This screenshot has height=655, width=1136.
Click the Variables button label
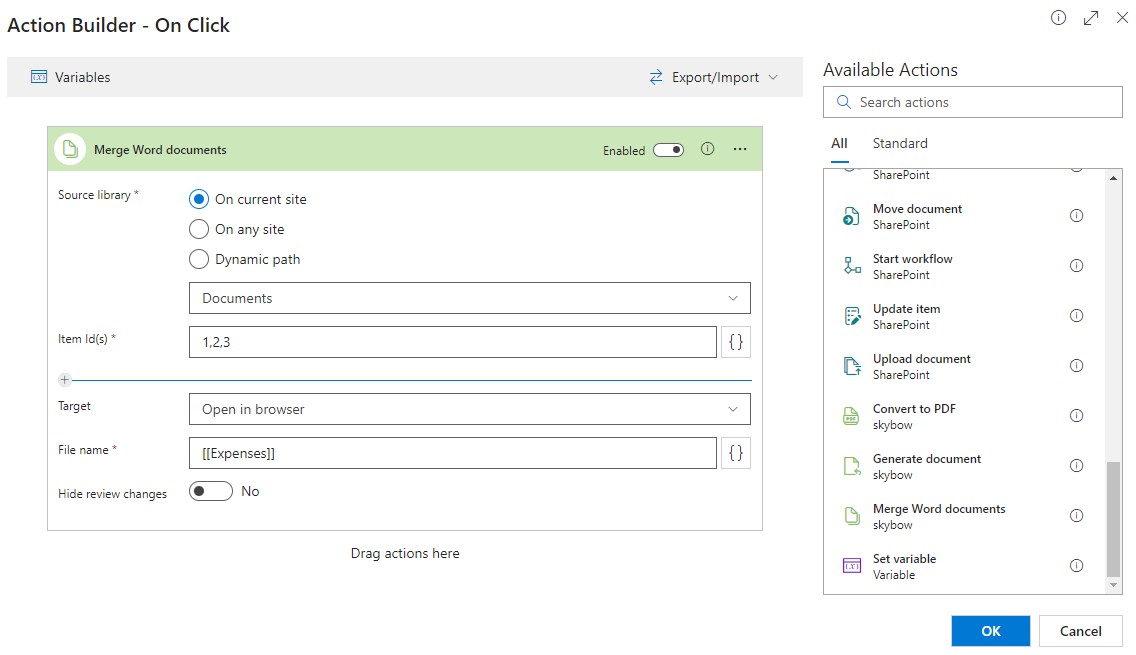tap(83, 77)
